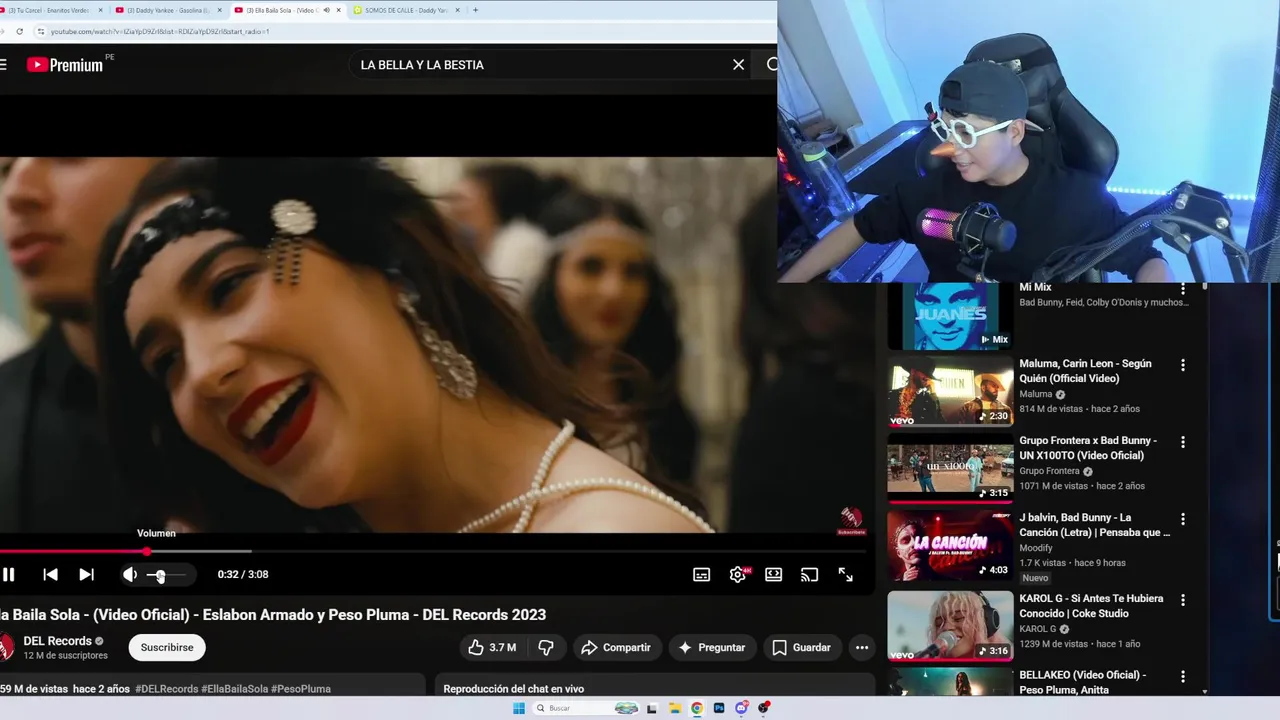
Task: Open Discord from the taskbar
Action: (x=741, y=708)
